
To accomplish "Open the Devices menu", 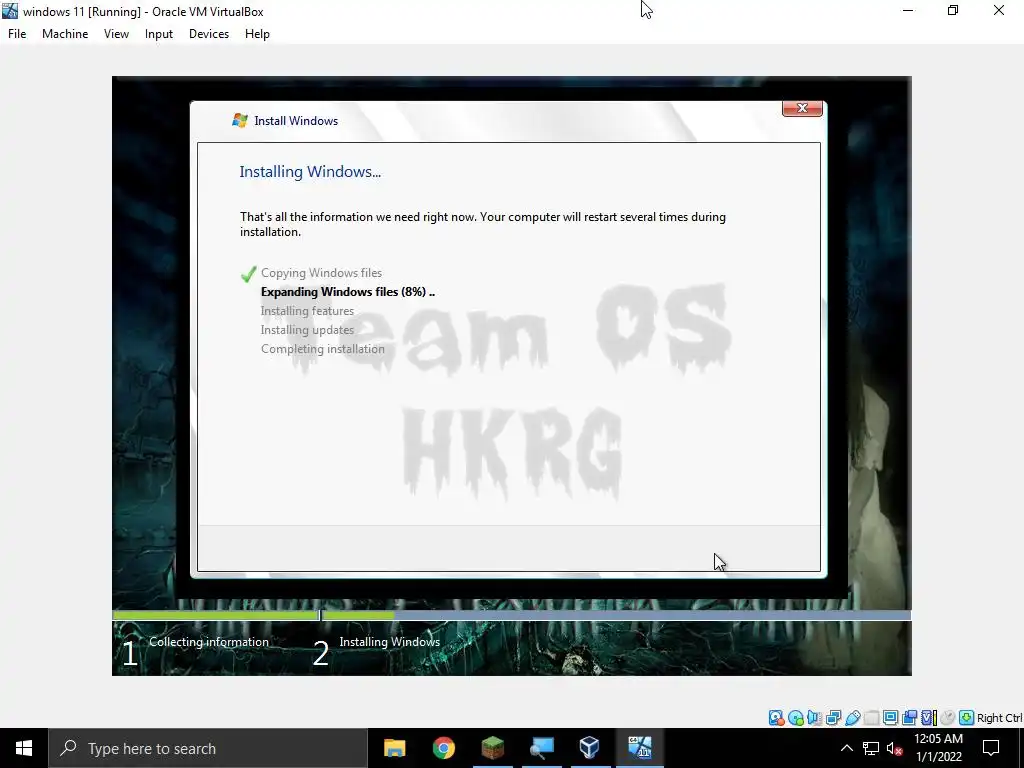I will click(x=209, y=34).
